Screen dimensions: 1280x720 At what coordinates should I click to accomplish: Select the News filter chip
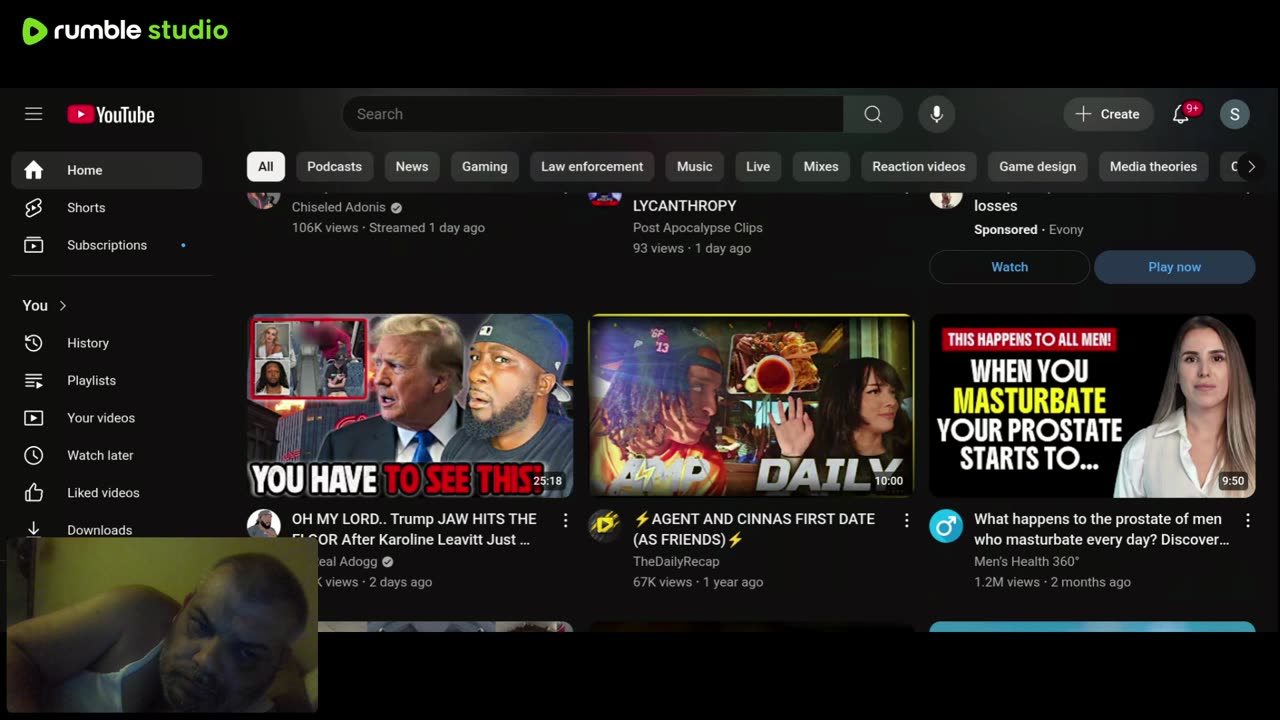point(412,167)
